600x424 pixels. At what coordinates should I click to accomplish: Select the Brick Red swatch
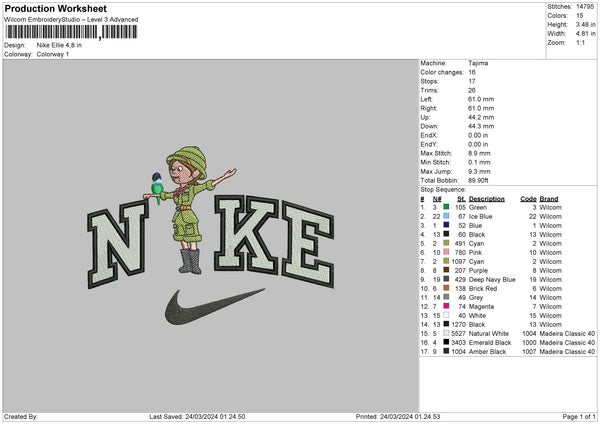(x=445, y=288)
